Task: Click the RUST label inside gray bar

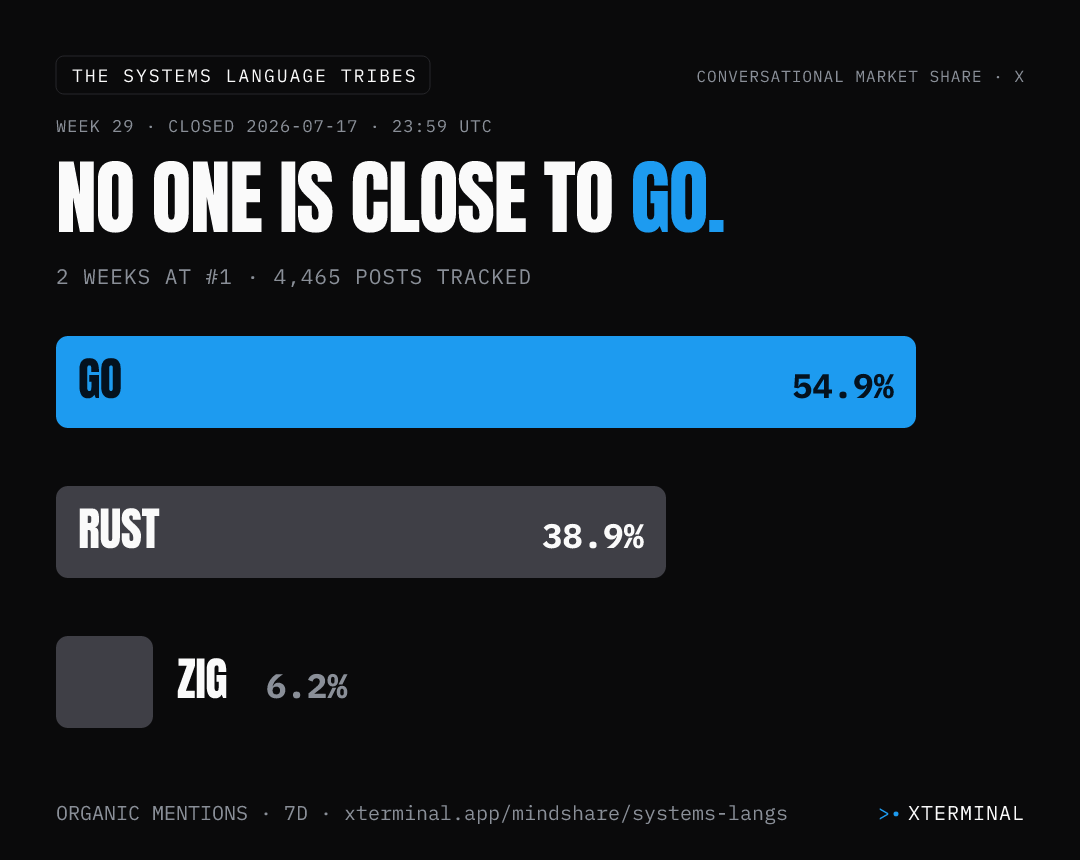Action: (x=118, y=529)
